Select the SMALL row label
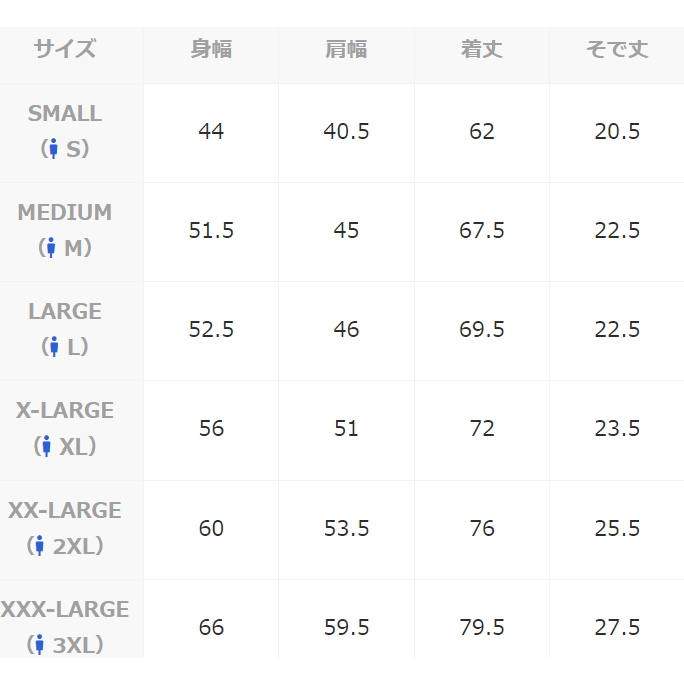 pyautogui.click(x=65, y=113)
